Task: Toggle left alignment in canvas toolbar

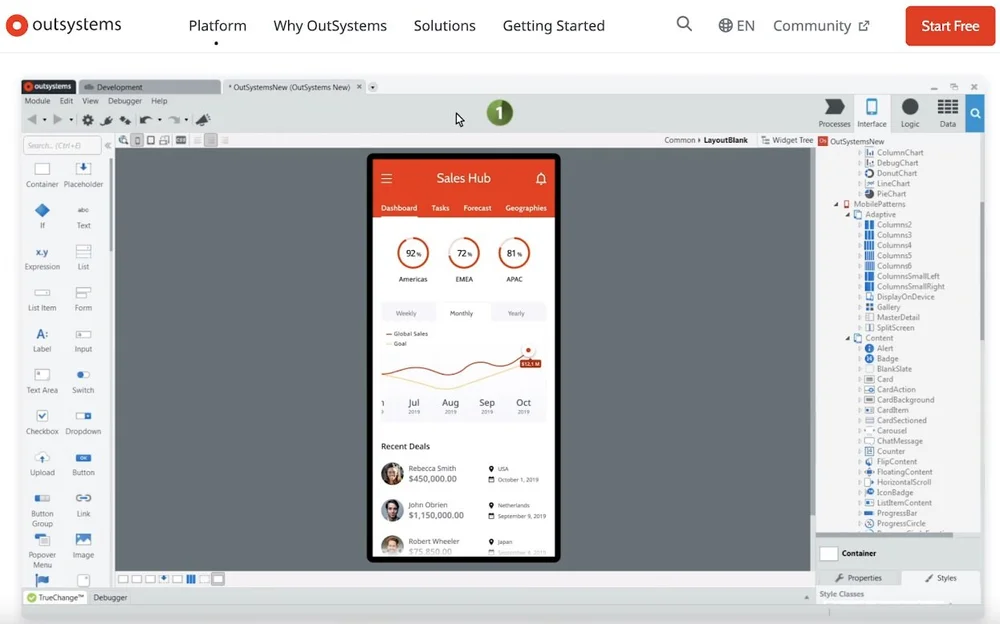Action: pos(197,140)
